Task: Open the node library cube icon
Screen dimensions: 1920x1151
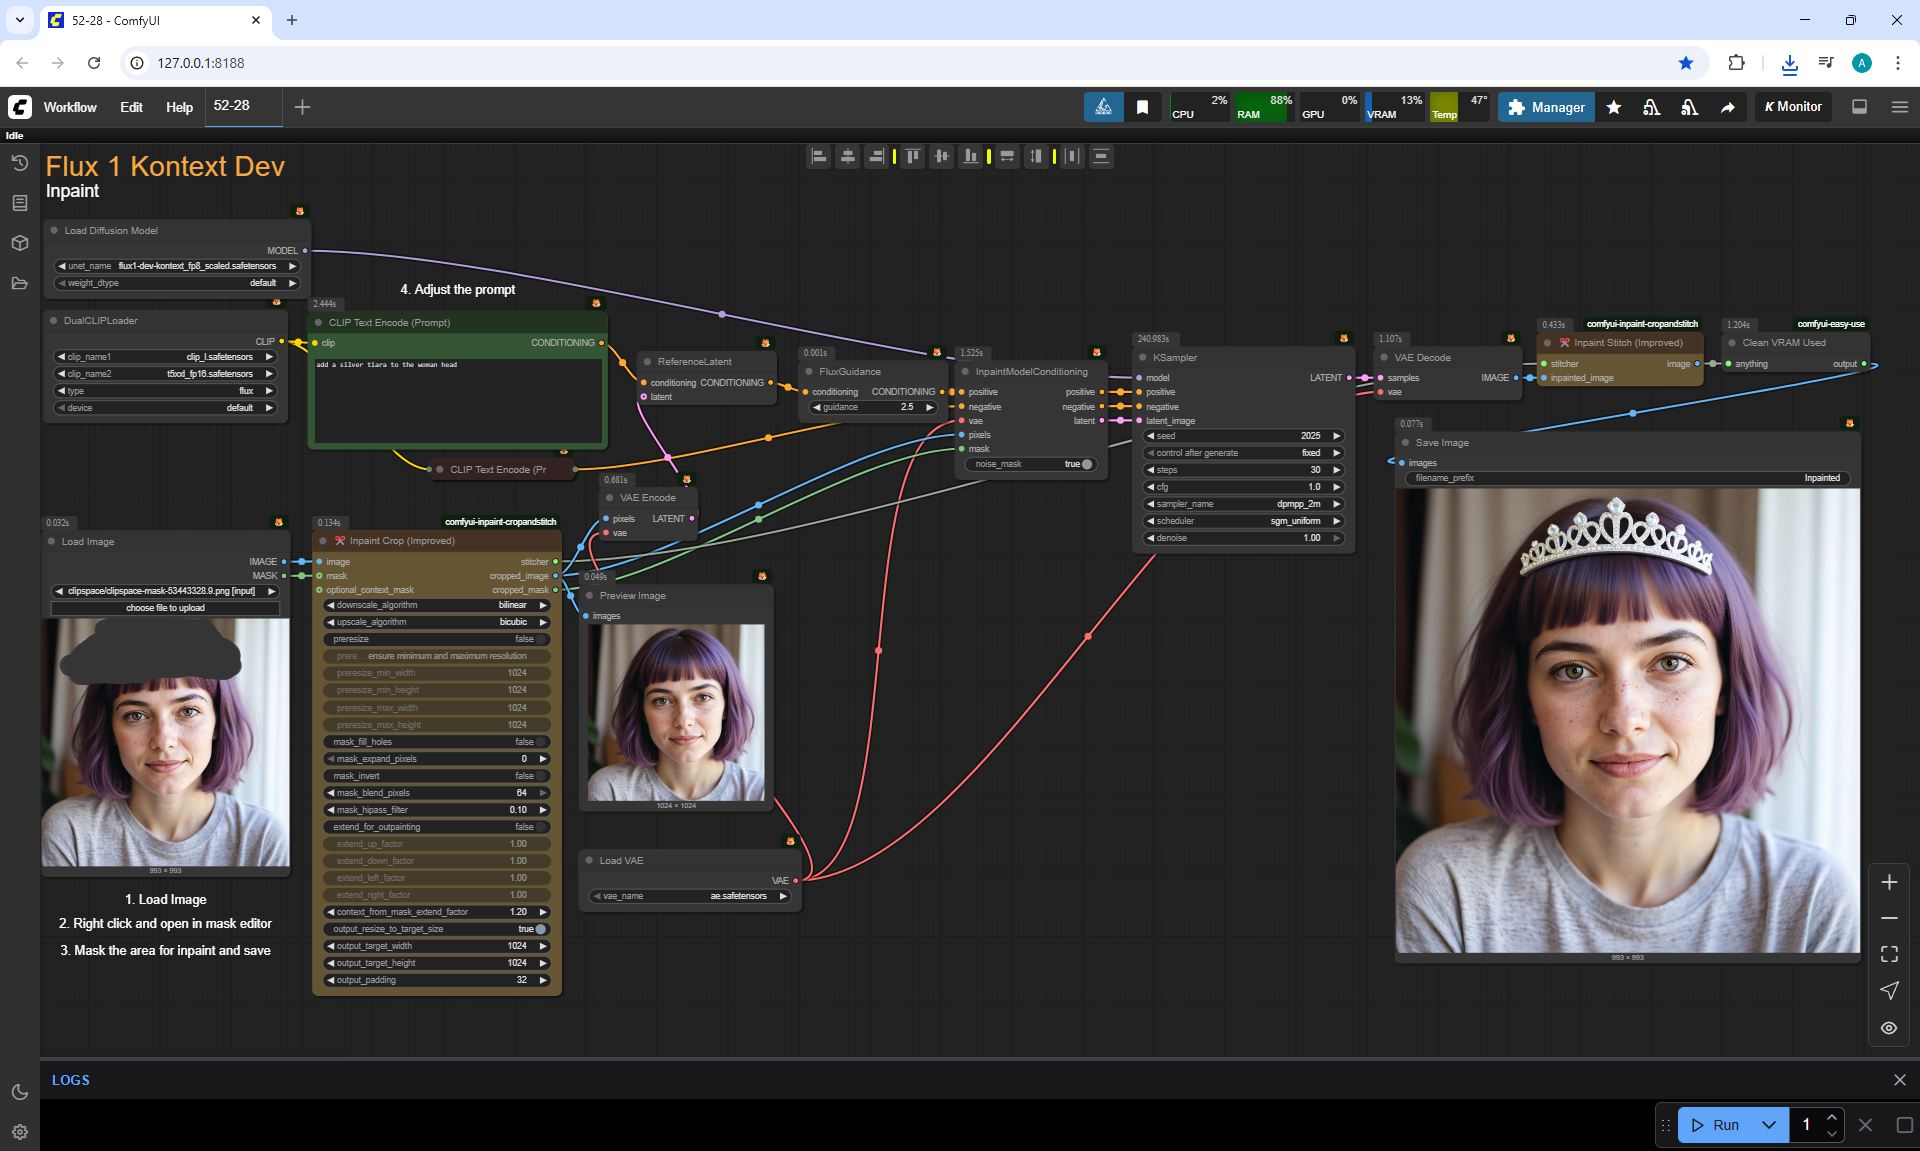Action: click(19, 243)
